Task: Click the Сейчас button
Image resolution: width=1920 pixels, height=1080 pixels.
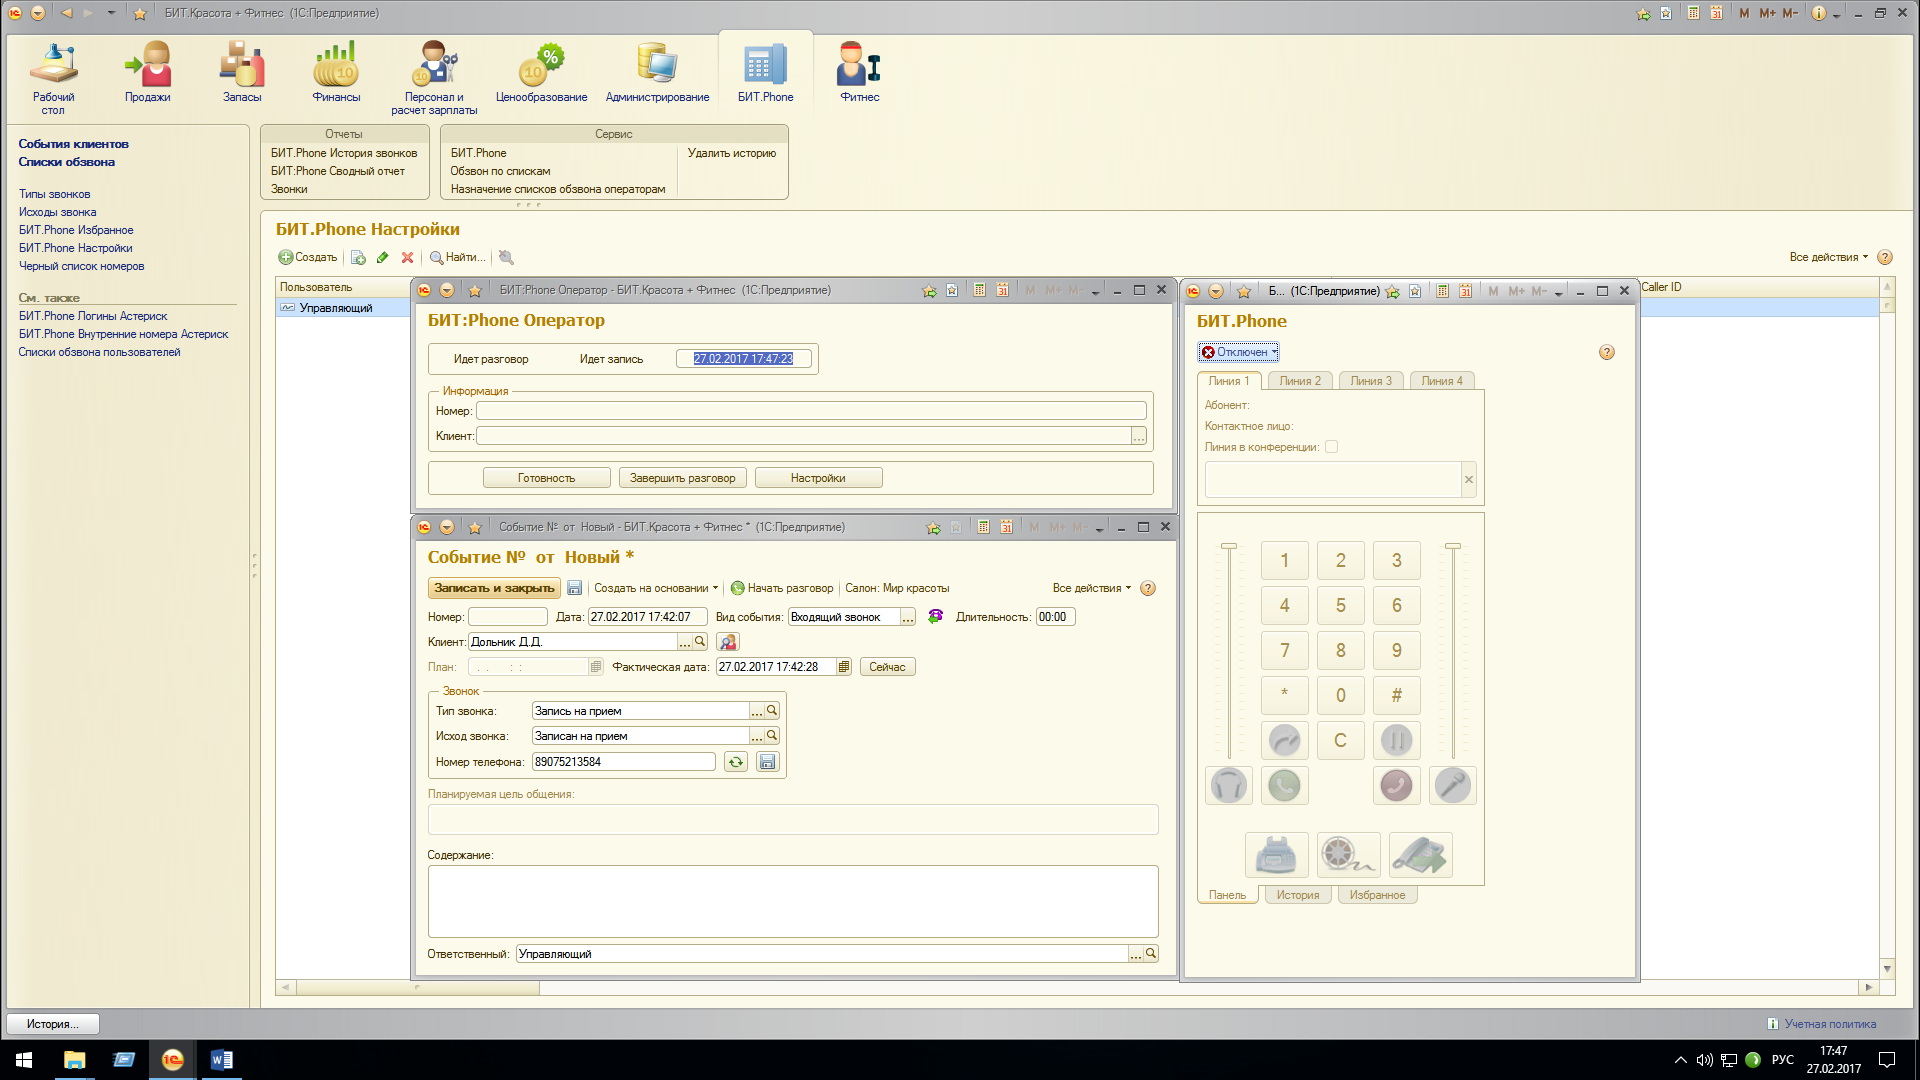Action: pos(887,667)
